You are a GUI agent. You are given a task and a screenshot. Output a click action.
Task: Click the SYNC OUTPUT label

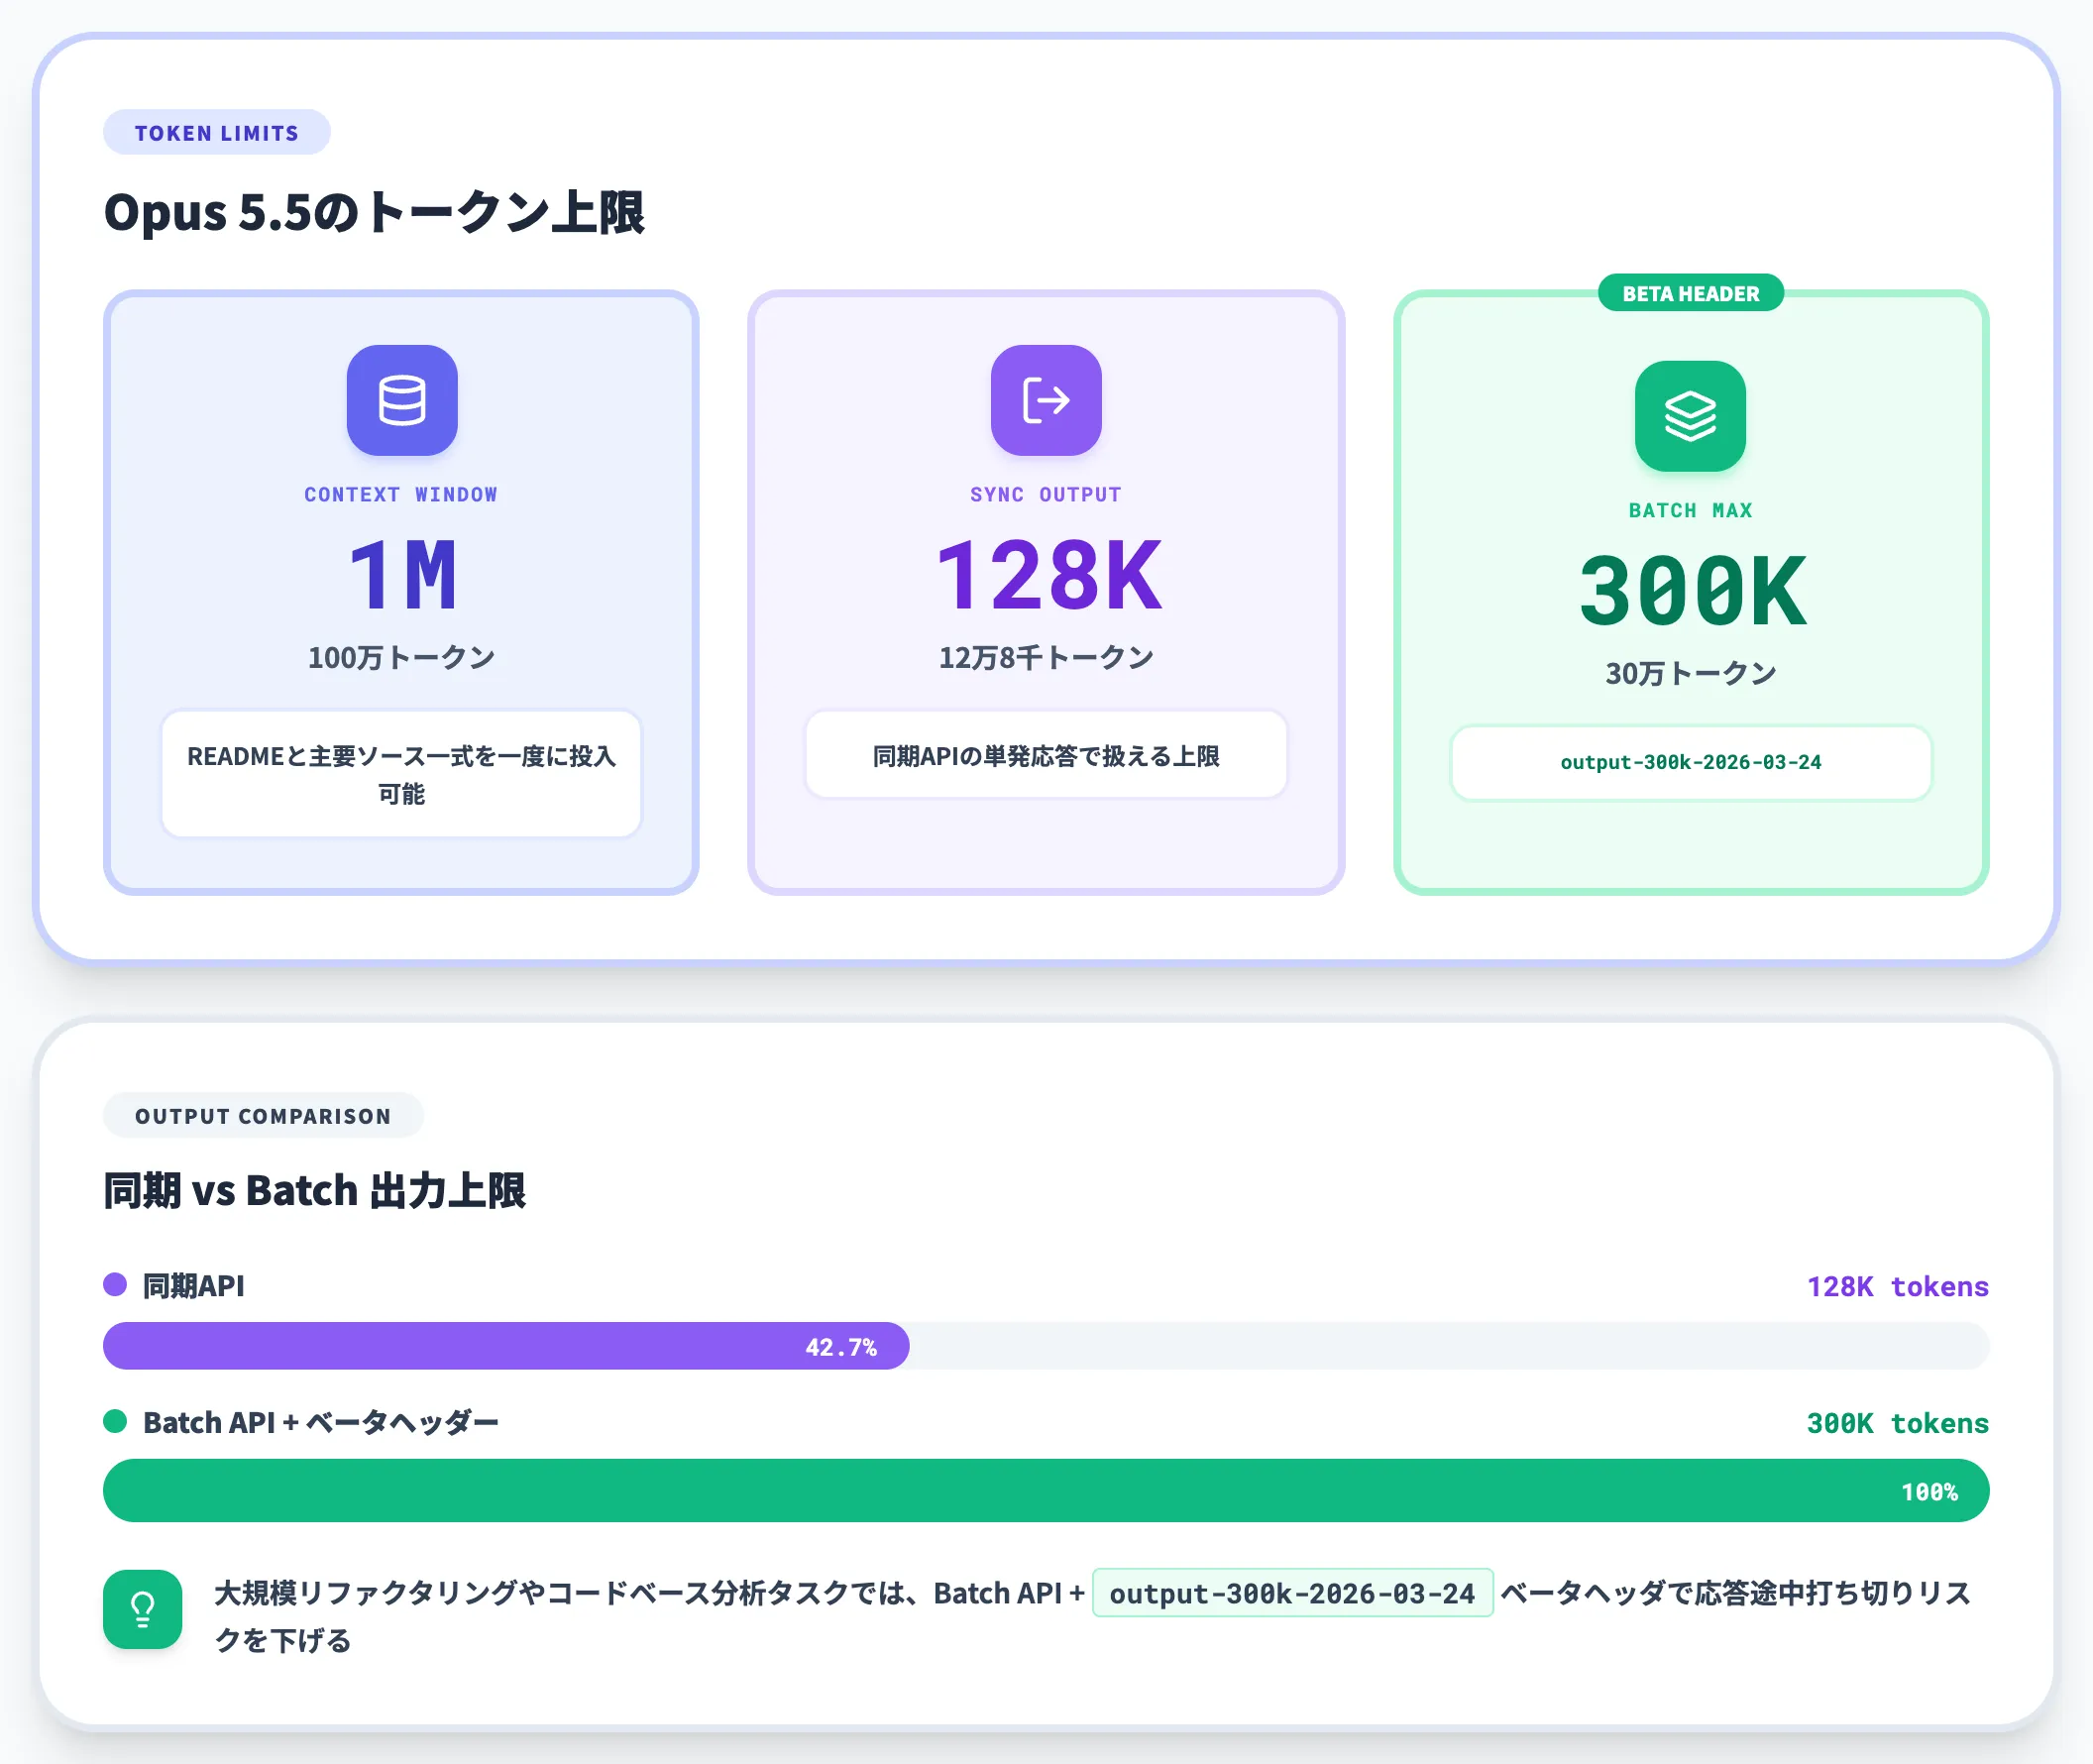(x=1046, y=494)
